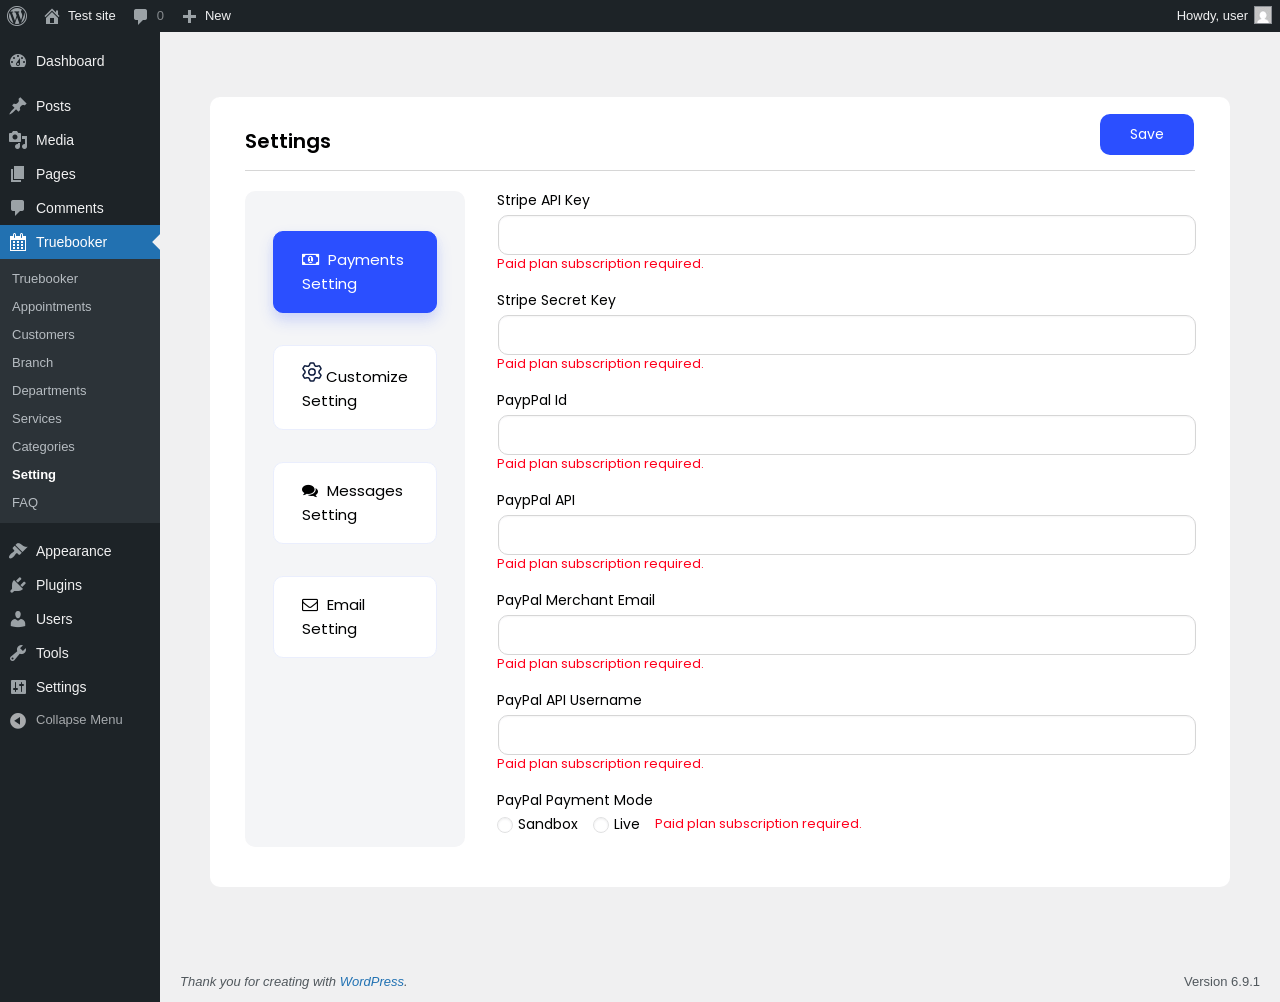Select the Live payment mode radio

point(601,825)
